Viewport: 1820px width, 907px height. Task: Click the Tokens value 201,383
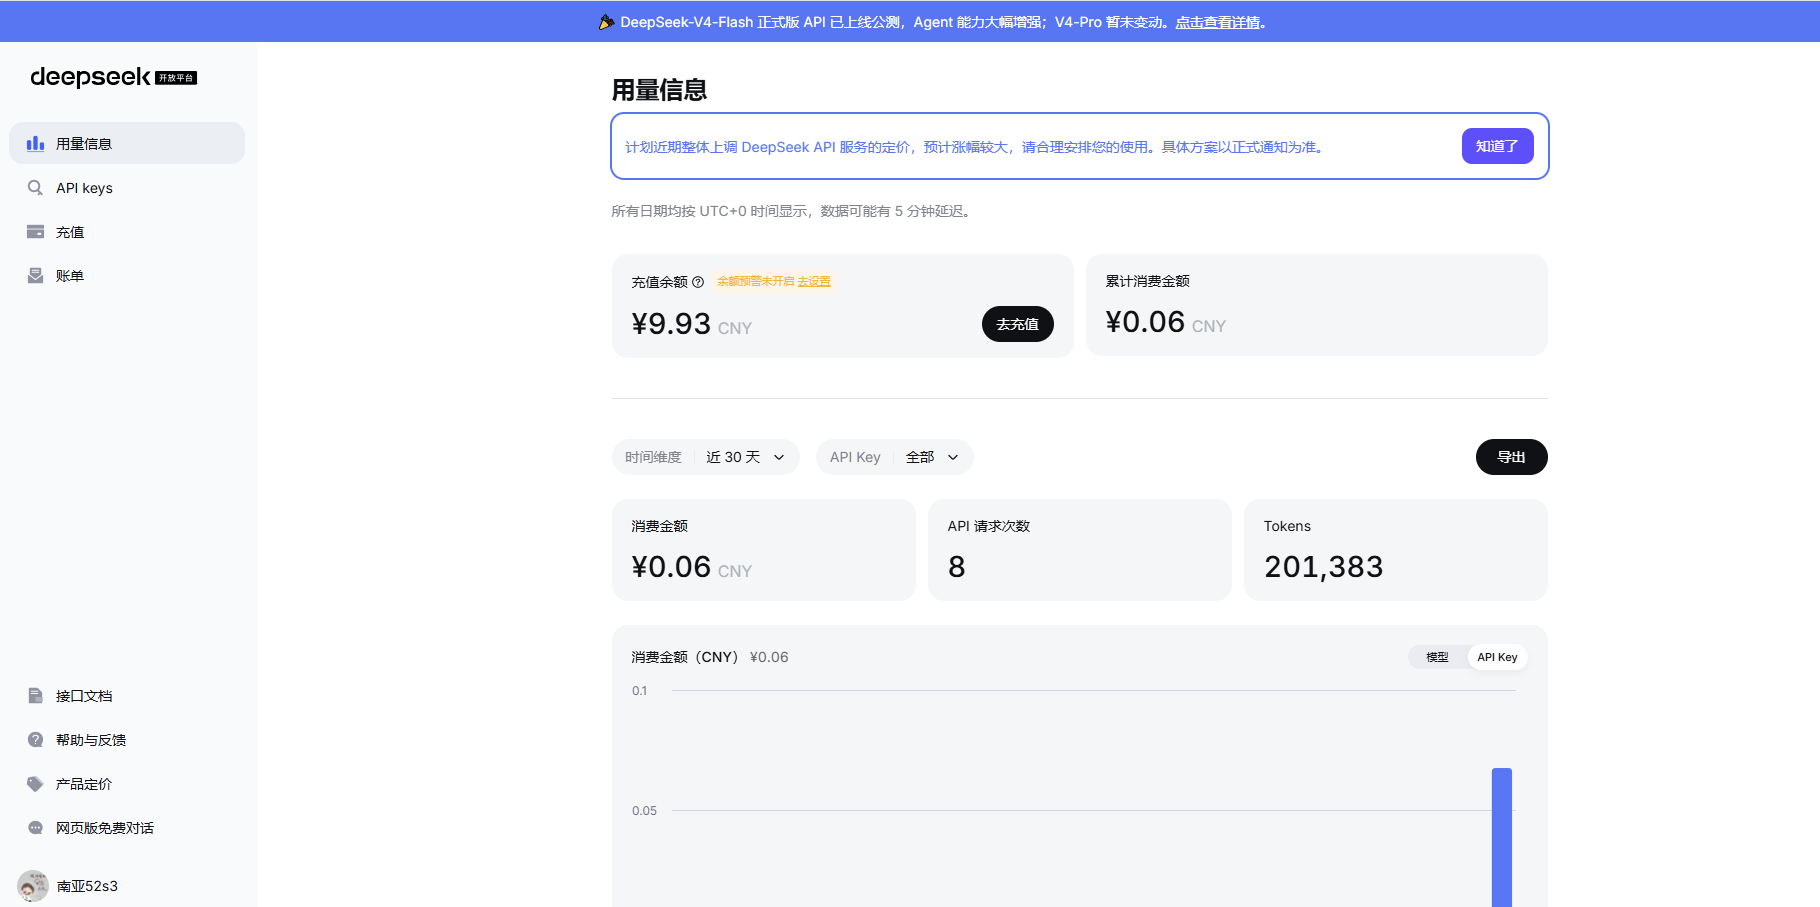(1323, 567)
